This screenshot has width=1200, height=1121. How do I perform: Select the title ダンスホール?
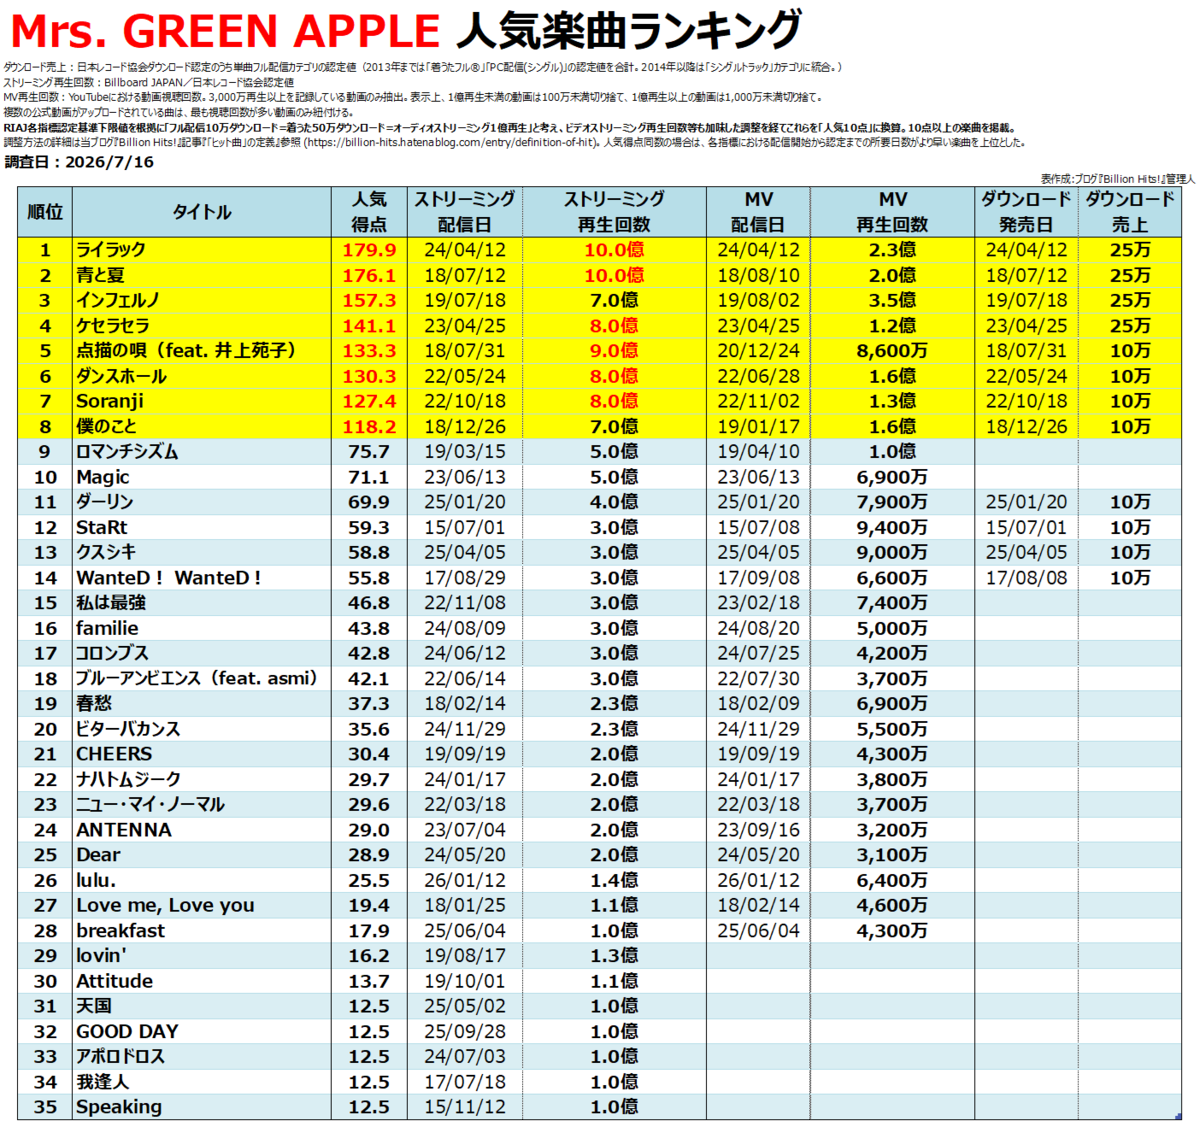(x=121, y=376)
